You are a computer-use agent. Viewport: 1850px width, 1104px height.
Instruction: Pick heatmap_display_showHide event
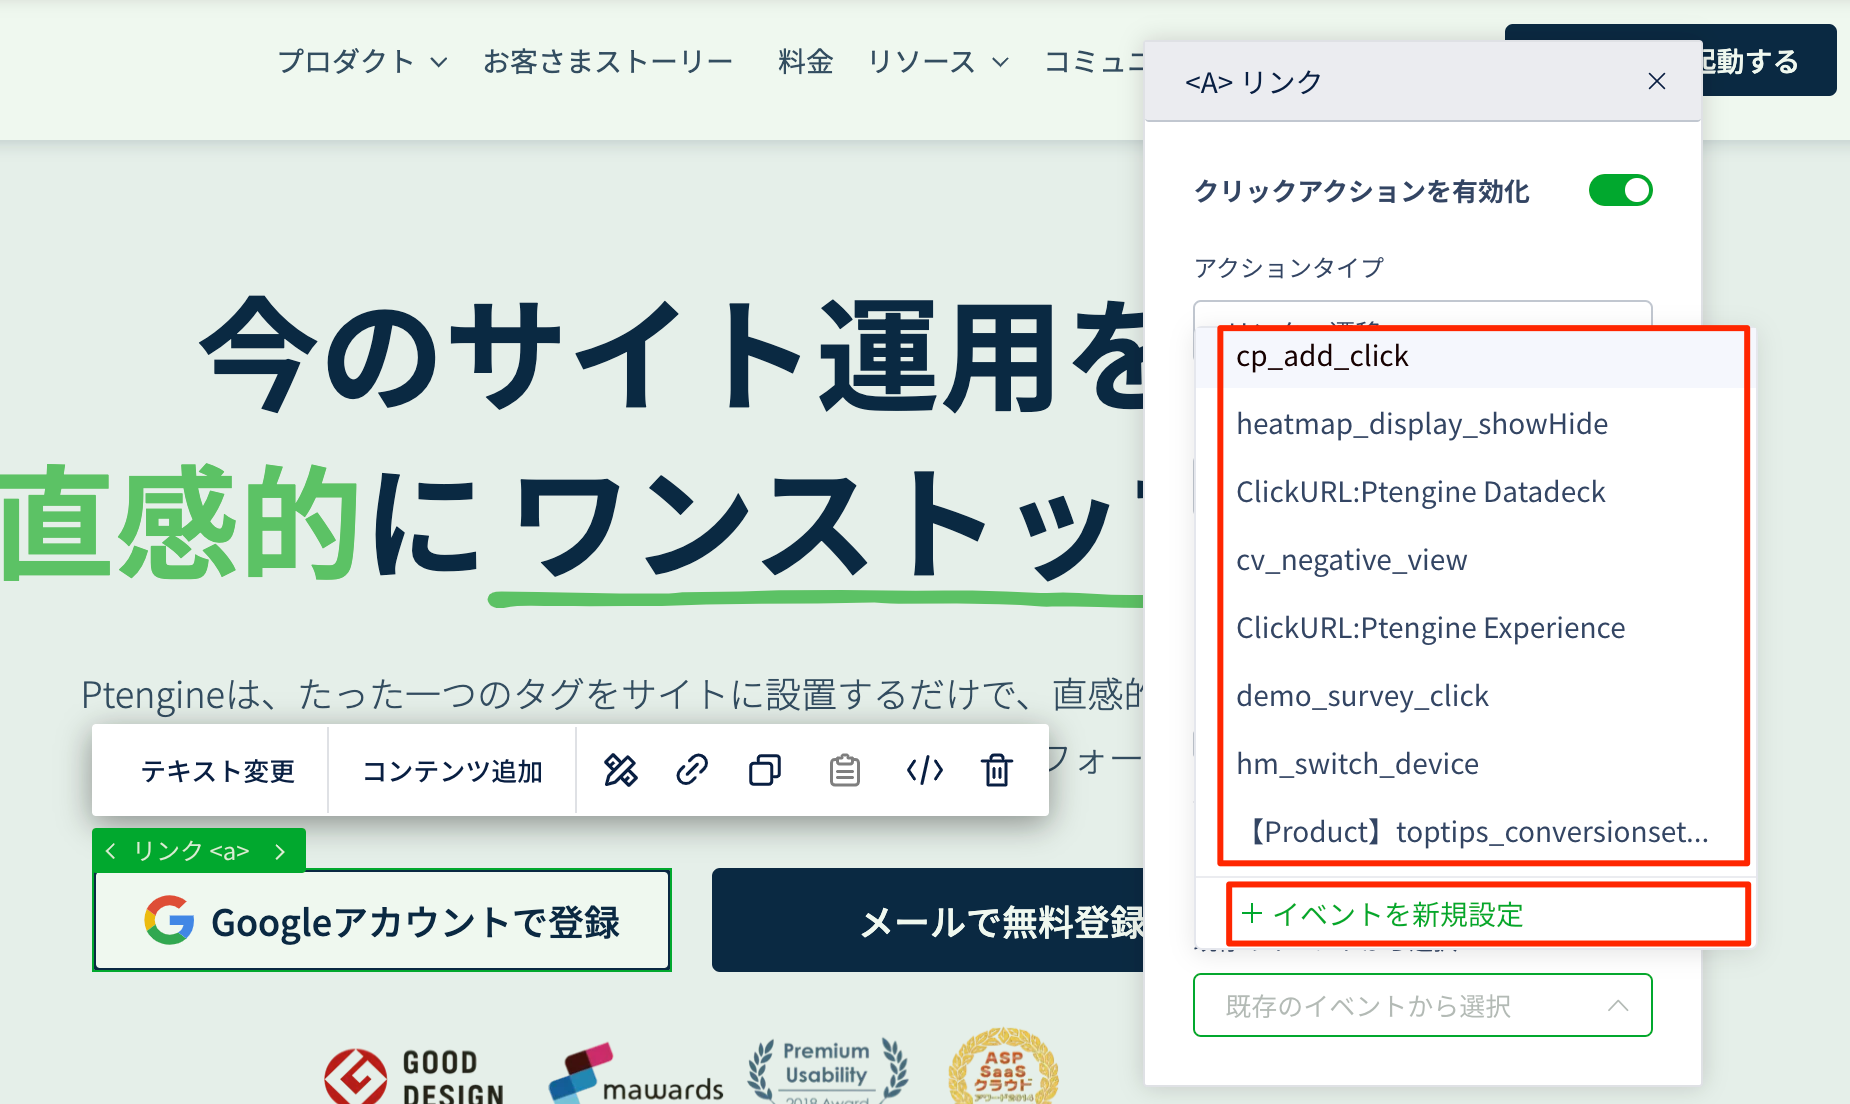click(1421, 424)
